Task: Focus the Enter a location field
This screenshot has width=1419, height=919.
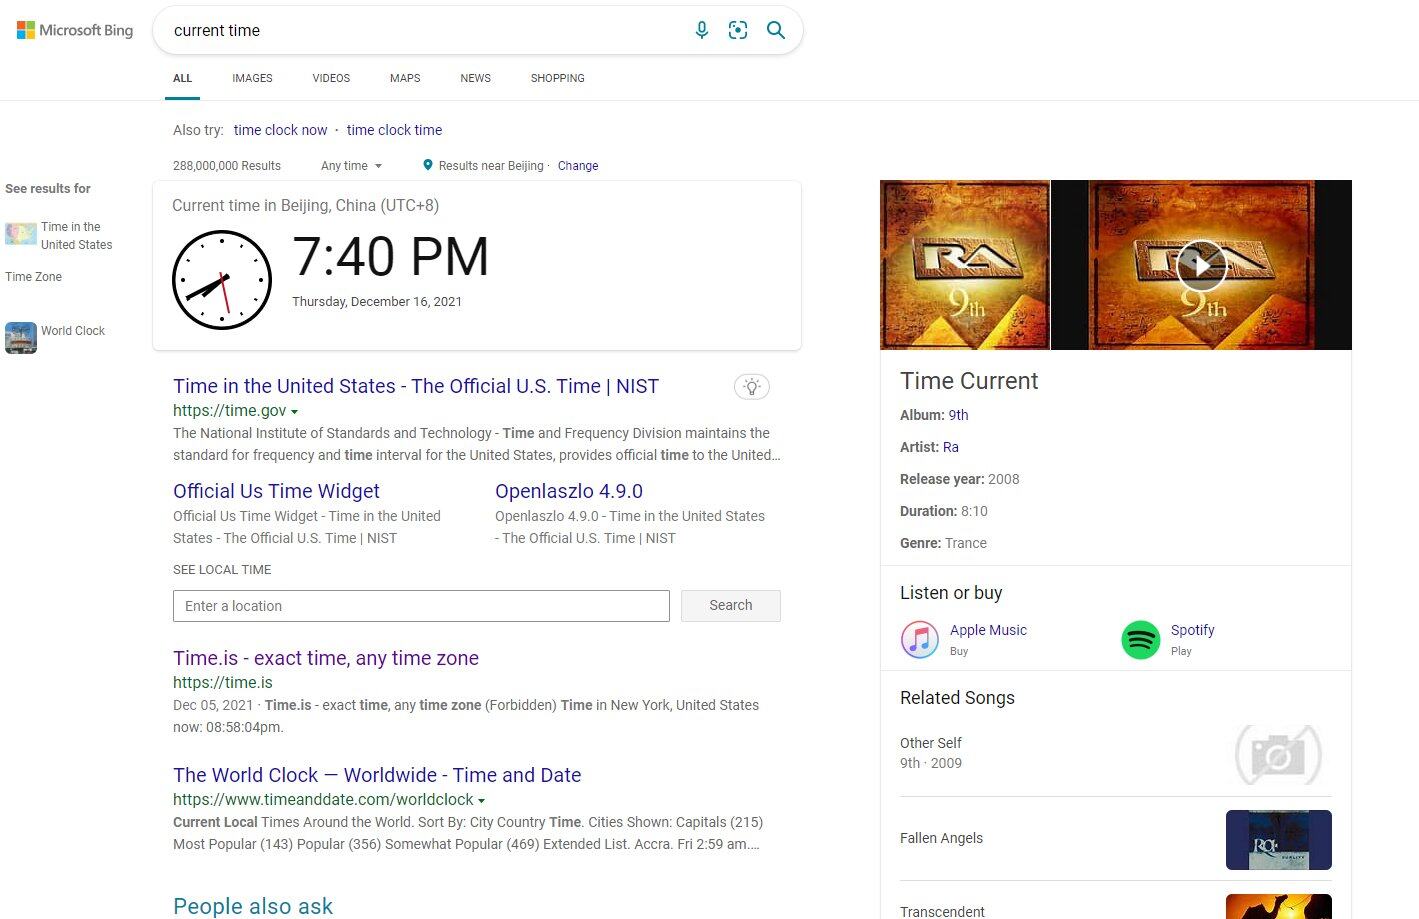Action: pyautogui.click(x=421, y=606)
